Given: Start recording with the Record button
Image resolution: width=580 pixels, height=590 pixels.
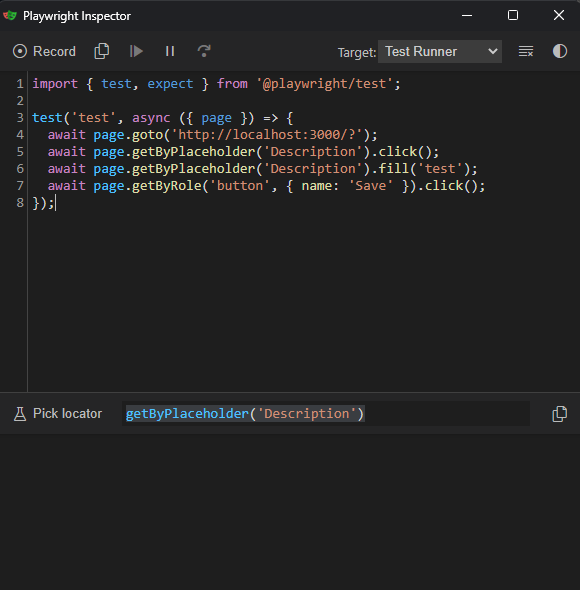Looking at the screenshot, I should pos(44,51).
